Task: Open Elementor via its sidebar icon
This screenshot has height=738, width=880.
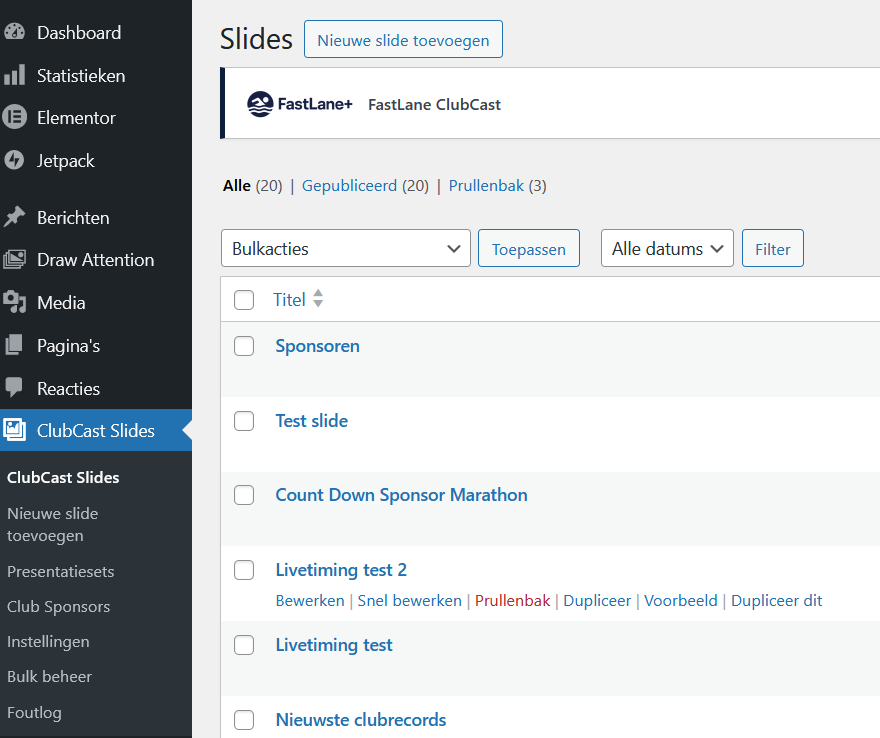Action: pyautogui.click(x=15, y=118)
